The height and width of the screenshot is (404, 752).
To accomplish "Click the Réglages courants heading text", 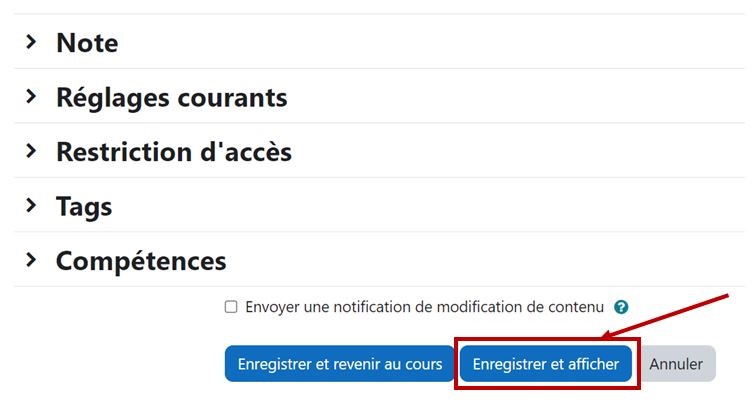I will point(171,98).
